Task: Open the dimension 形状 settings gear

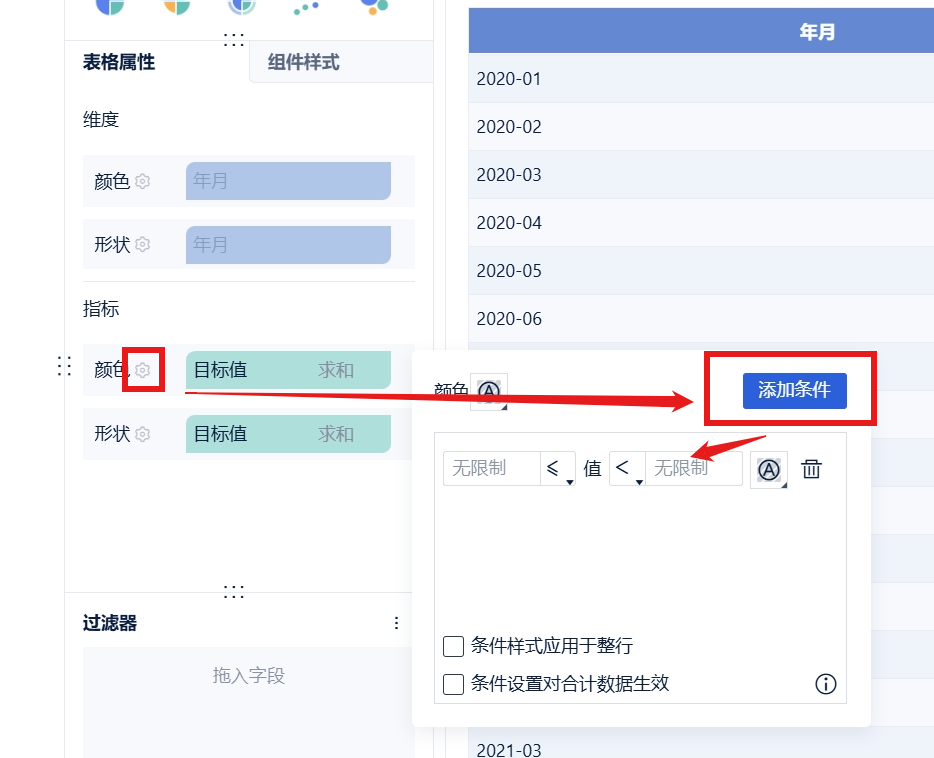Action: [142, 244]
